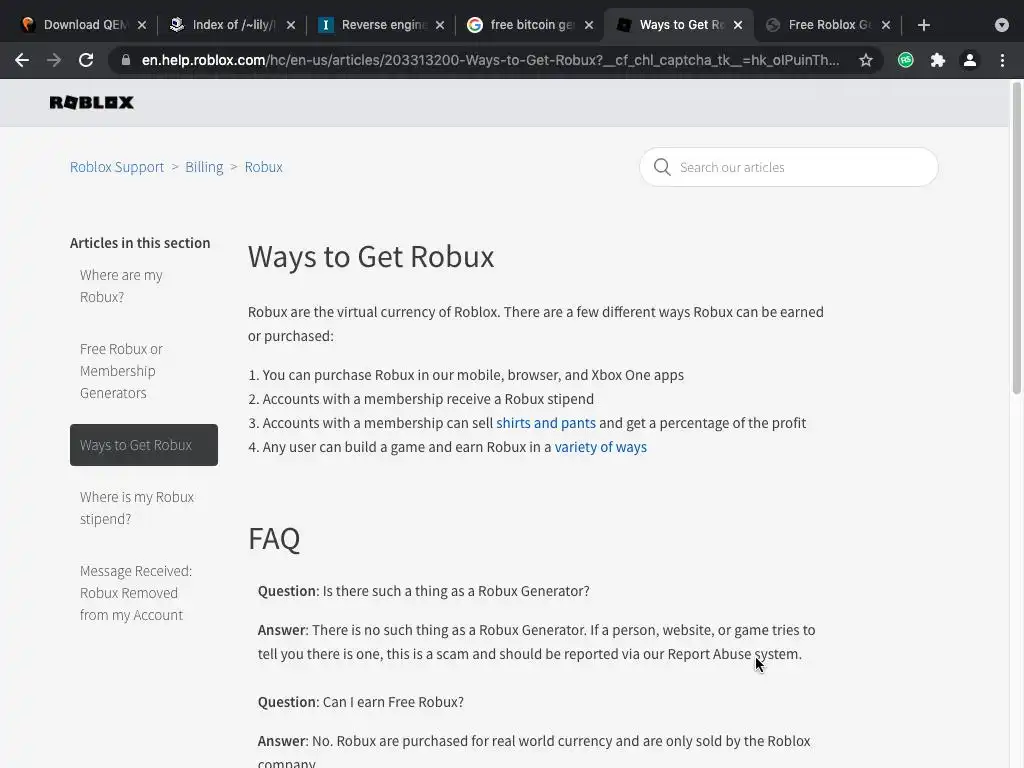The image size is (1024, 768).
Task: Close the Reverse engineering tab
Action: pyautogui.click(x=440, y=25)
